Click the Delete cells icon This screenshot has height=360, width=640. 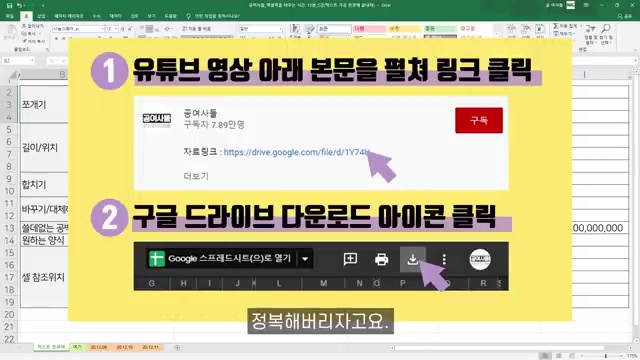[526, 29]
